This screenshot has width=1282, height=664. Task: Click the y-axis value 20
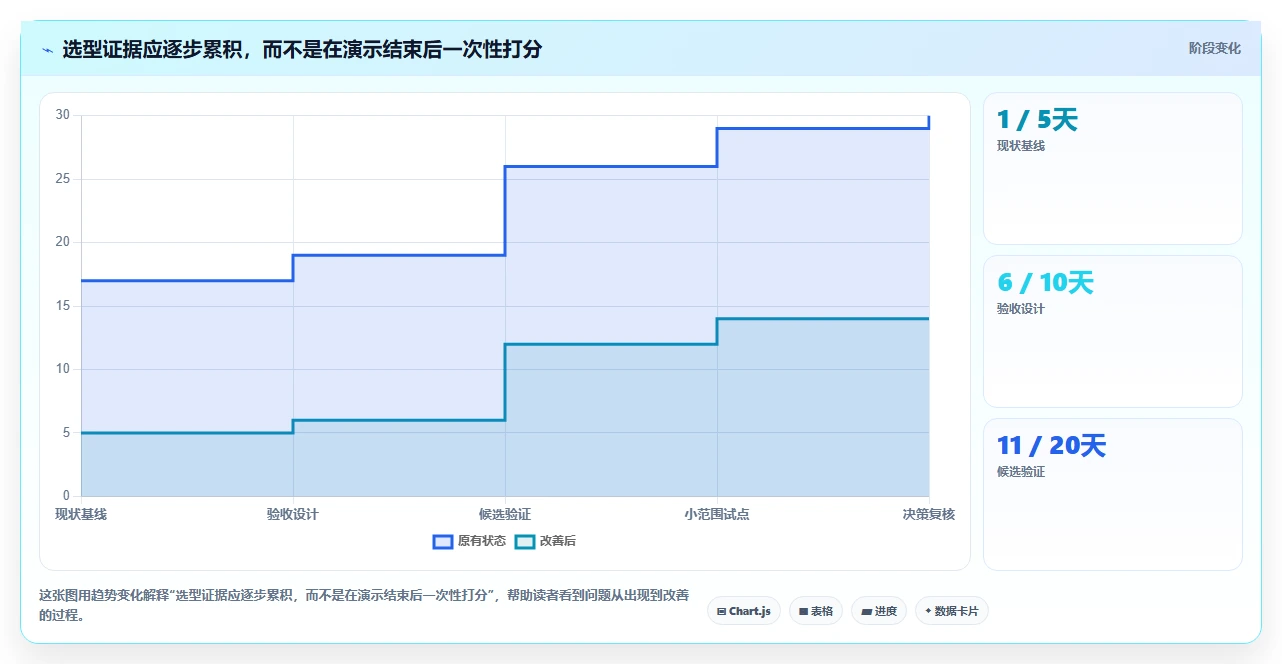tap(63, 242)
